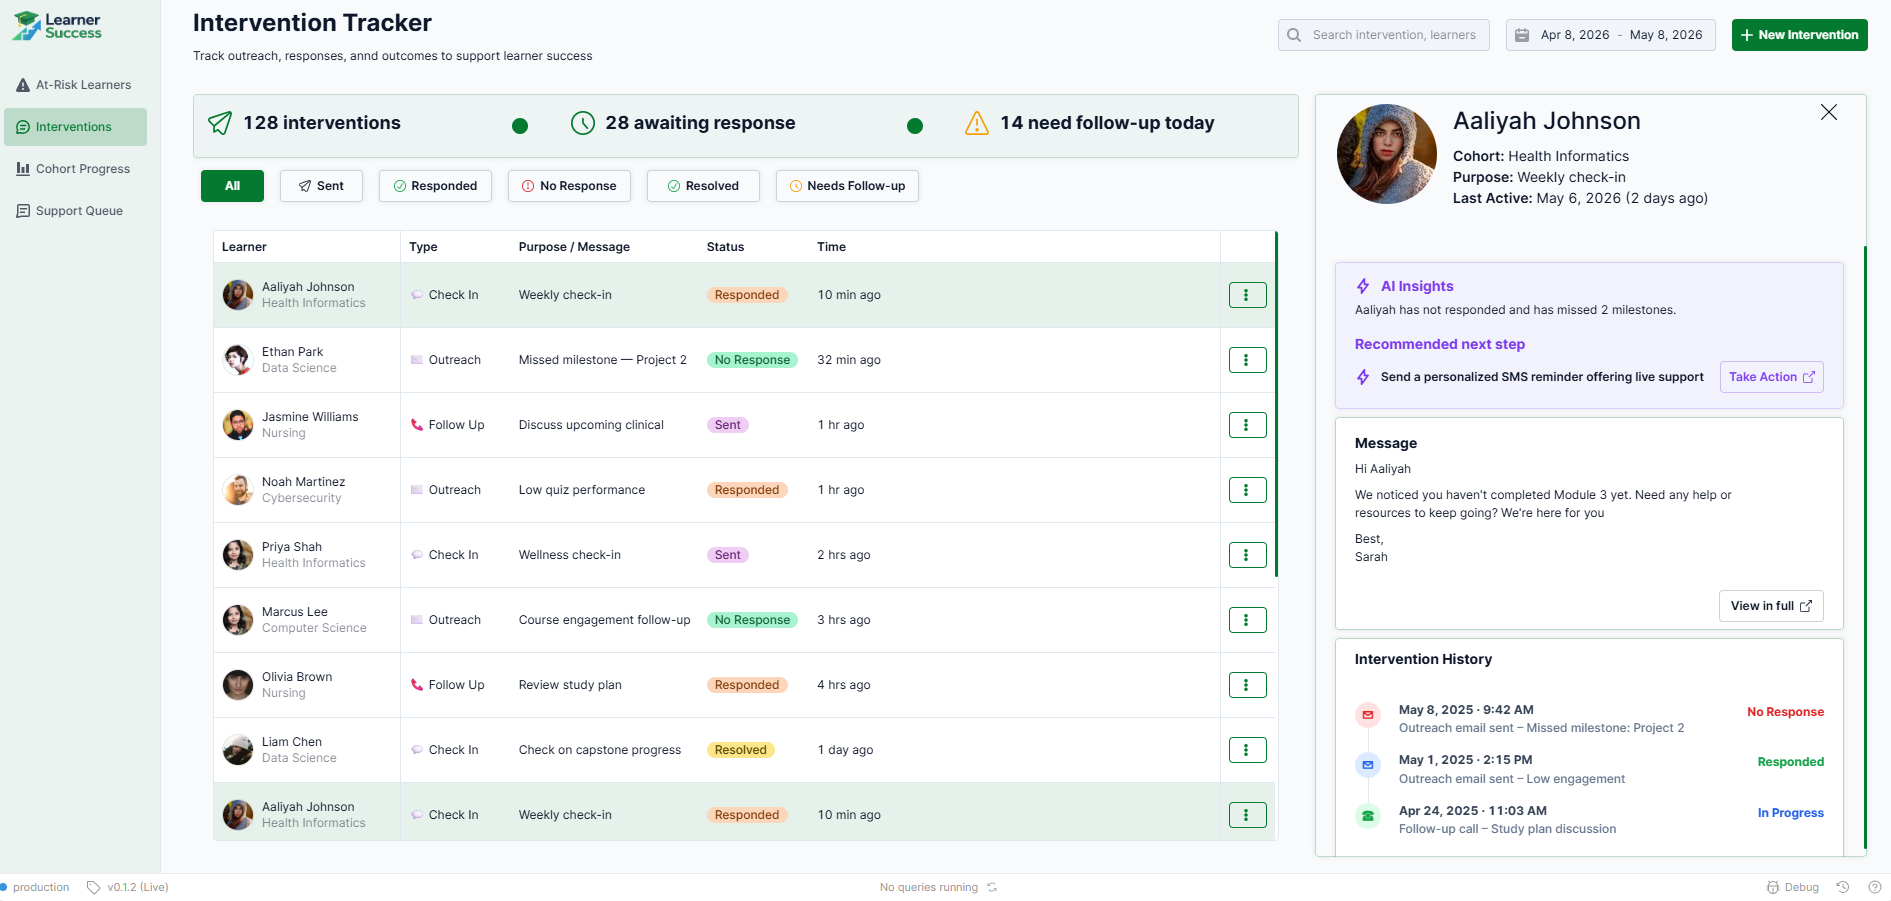Image resolution: width=1891 pixels, height=901 pixels.
Task: Click the v0.1.2 (Live) version tag
Action: [x=128, y=887]
